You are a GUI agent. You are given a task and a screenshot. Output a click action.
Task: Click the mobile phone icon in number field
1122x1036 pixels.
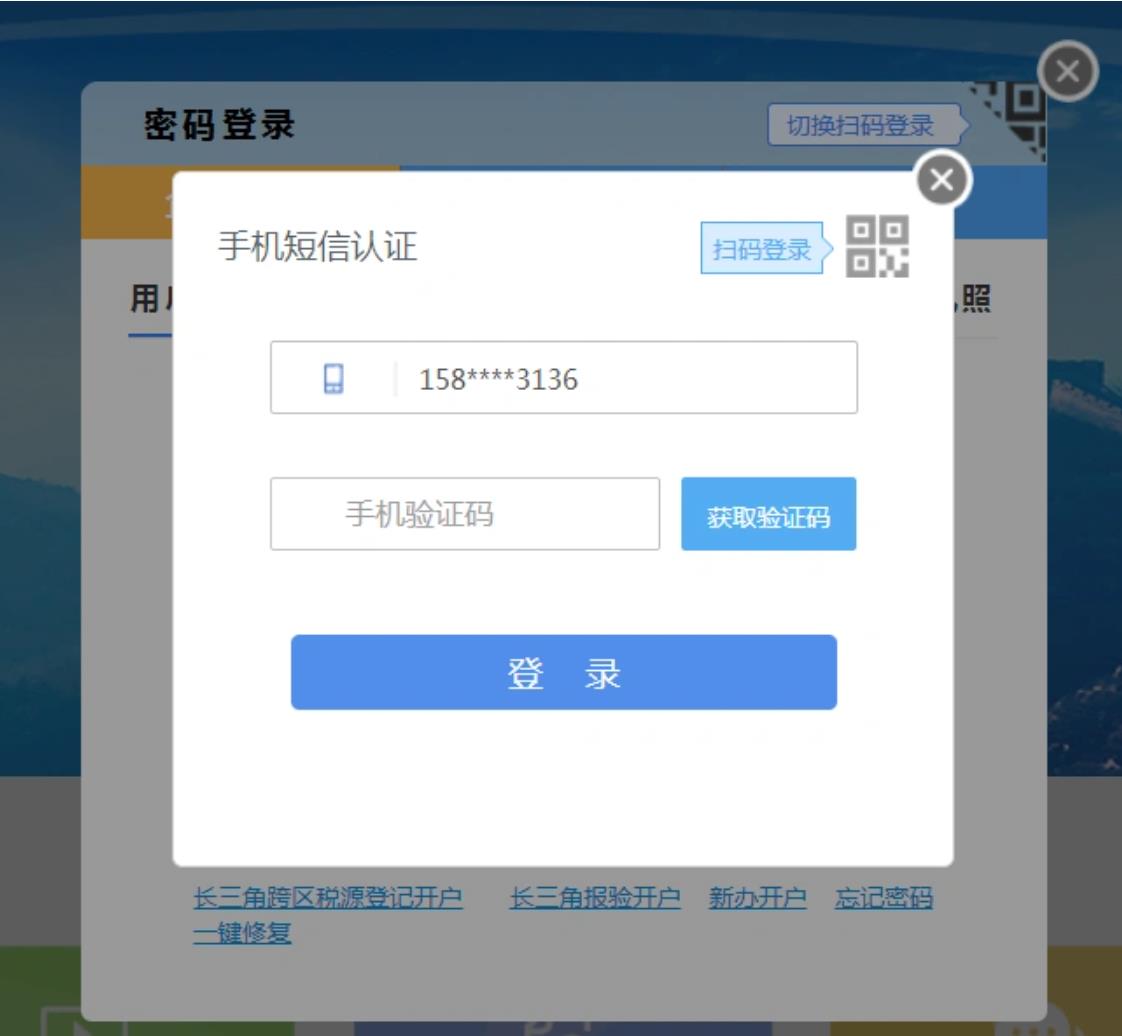[x=333, y=378]
